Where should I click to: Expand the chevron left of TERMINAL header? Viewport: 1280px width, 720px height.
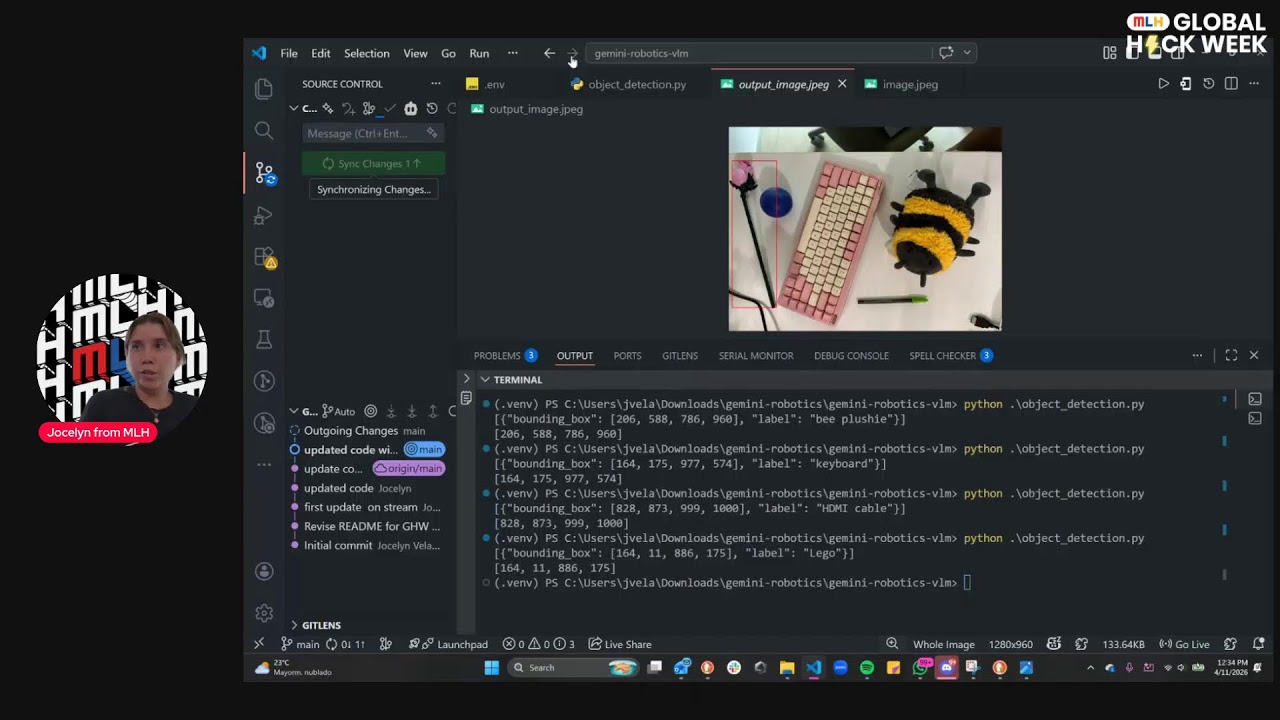click(466, 379)
